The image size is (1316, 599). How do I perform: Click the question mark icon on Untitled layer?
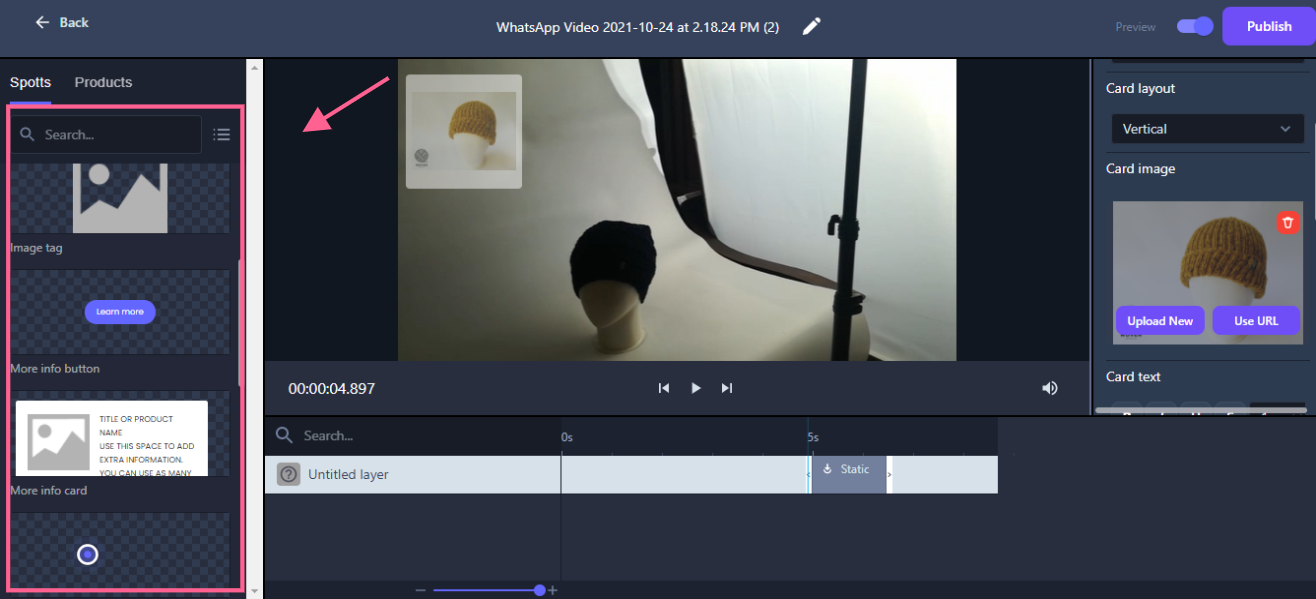(x=289, y=474)
